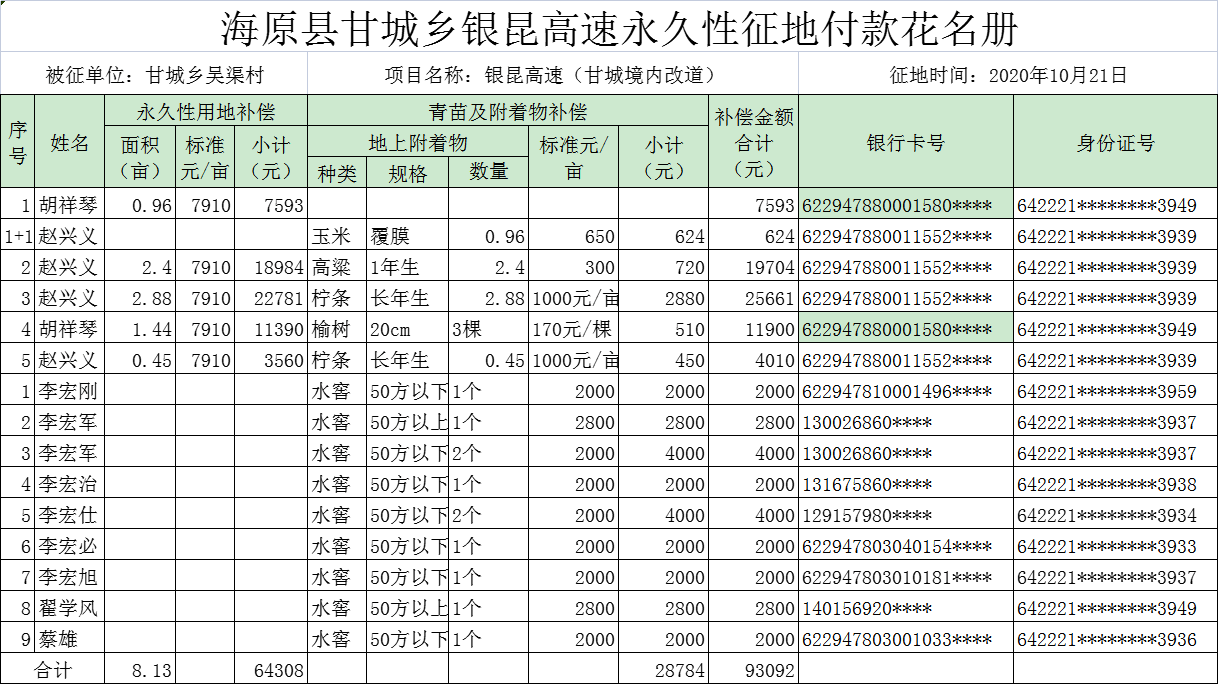Click the 永久性用地补偿 header cell
Viewport: 1218px width, 684px height.
coord(206,111)
